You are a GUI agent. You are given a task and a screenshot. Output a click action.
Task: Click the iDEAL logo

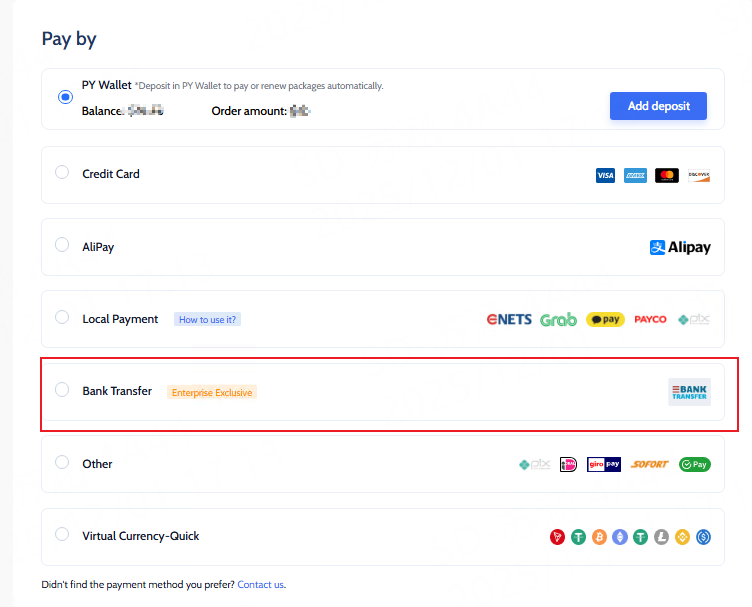click(x=568, y=464)
